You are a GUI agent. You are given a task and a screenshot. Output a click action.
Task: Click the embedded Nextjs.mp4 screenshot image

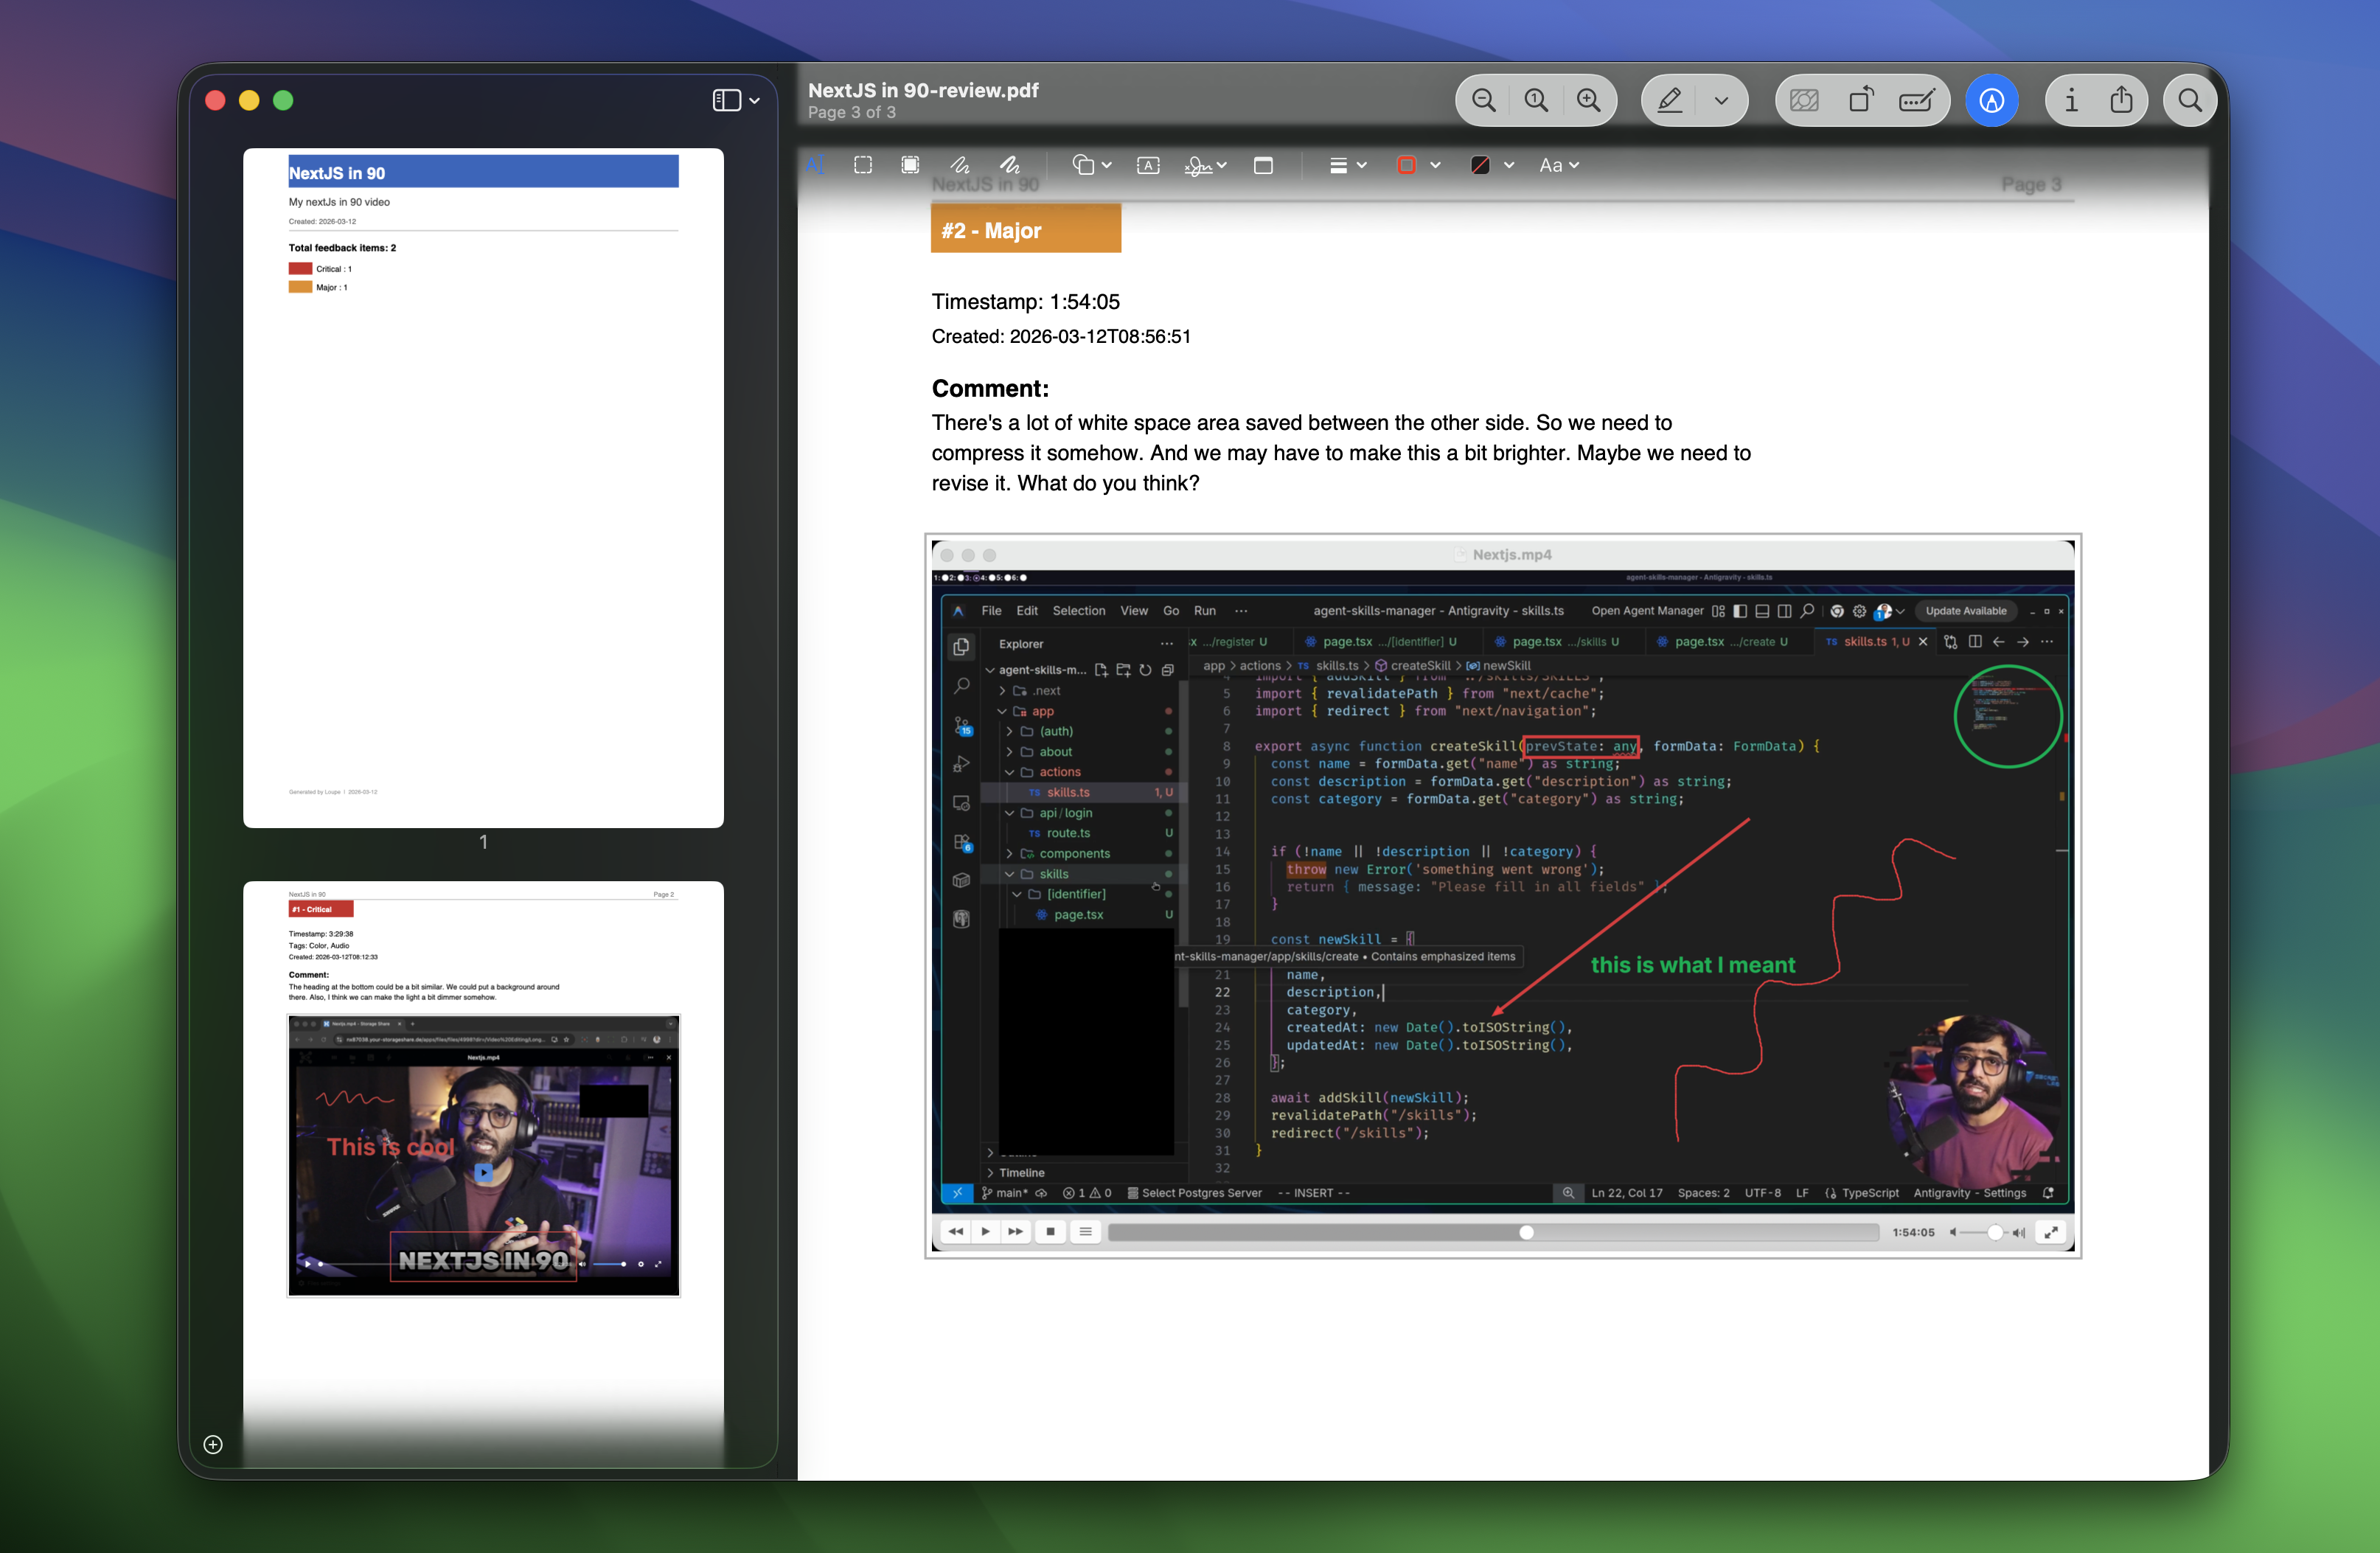click(1502, 895)
